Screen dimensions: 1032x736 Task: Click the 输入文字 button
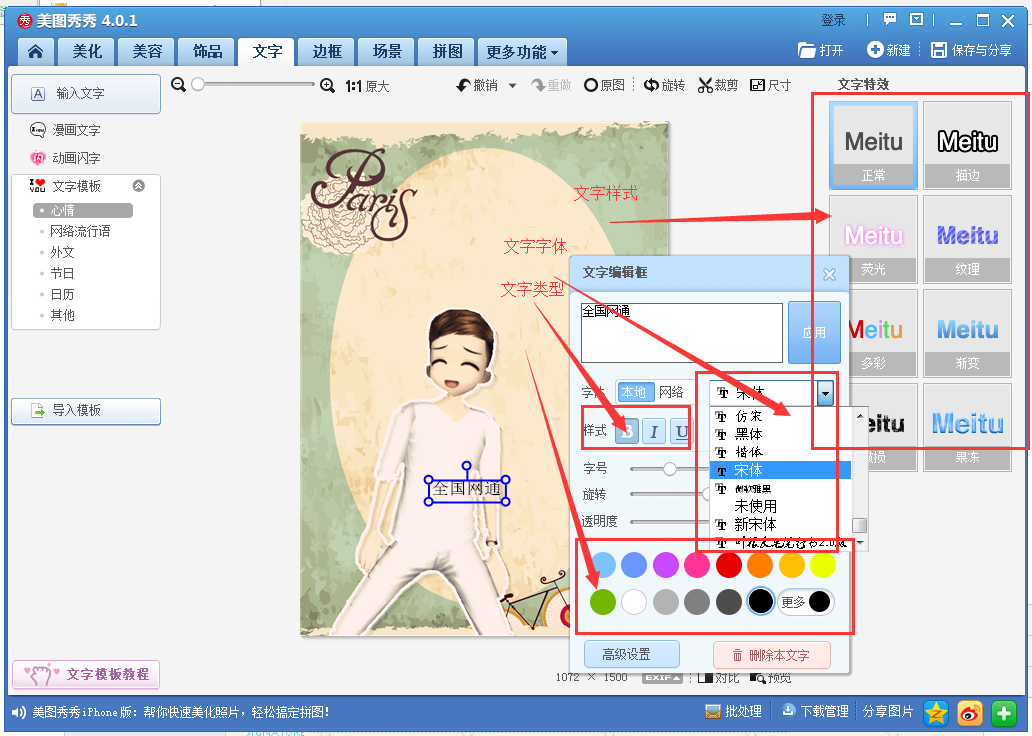click(86, 93)
